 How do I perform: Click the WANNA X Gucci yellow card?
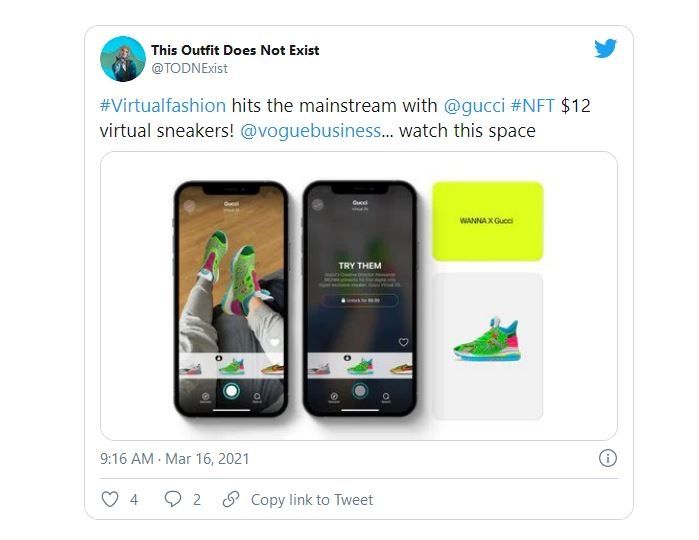click(x=488, y=221)
